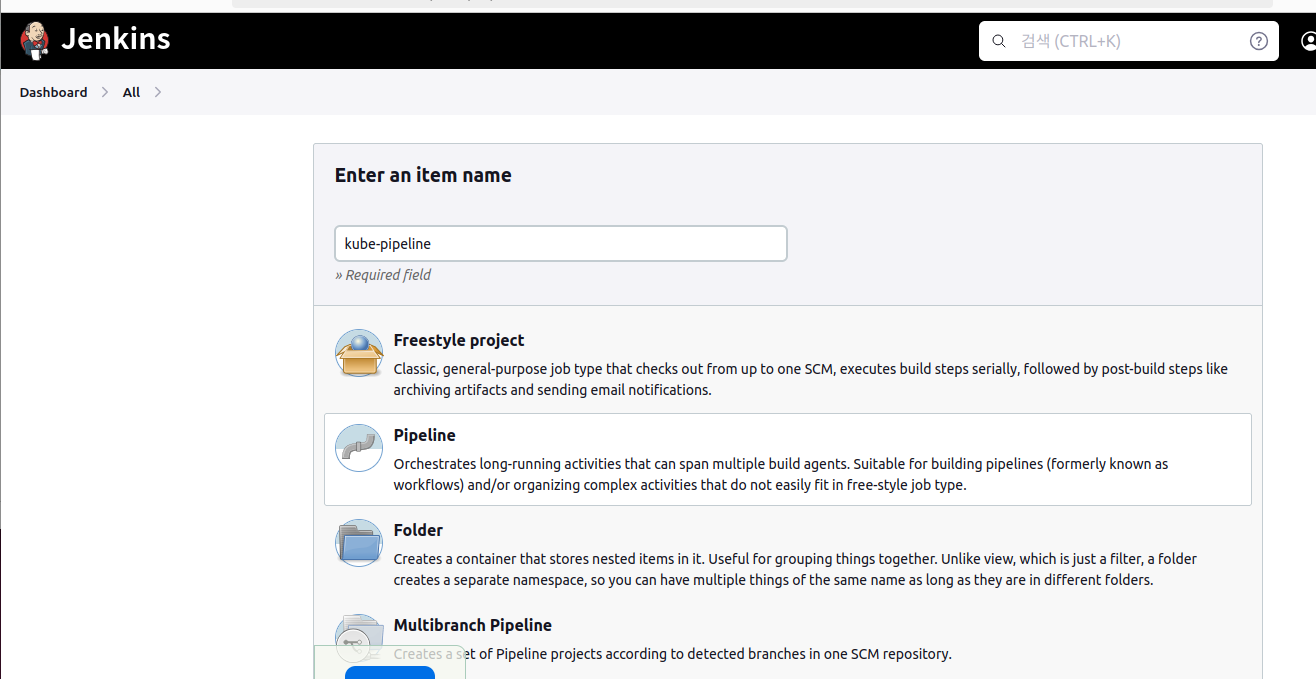Choose the Pipeline item type heading
The width and height of the screenshot is (1316, 679).
coord(424,435)
